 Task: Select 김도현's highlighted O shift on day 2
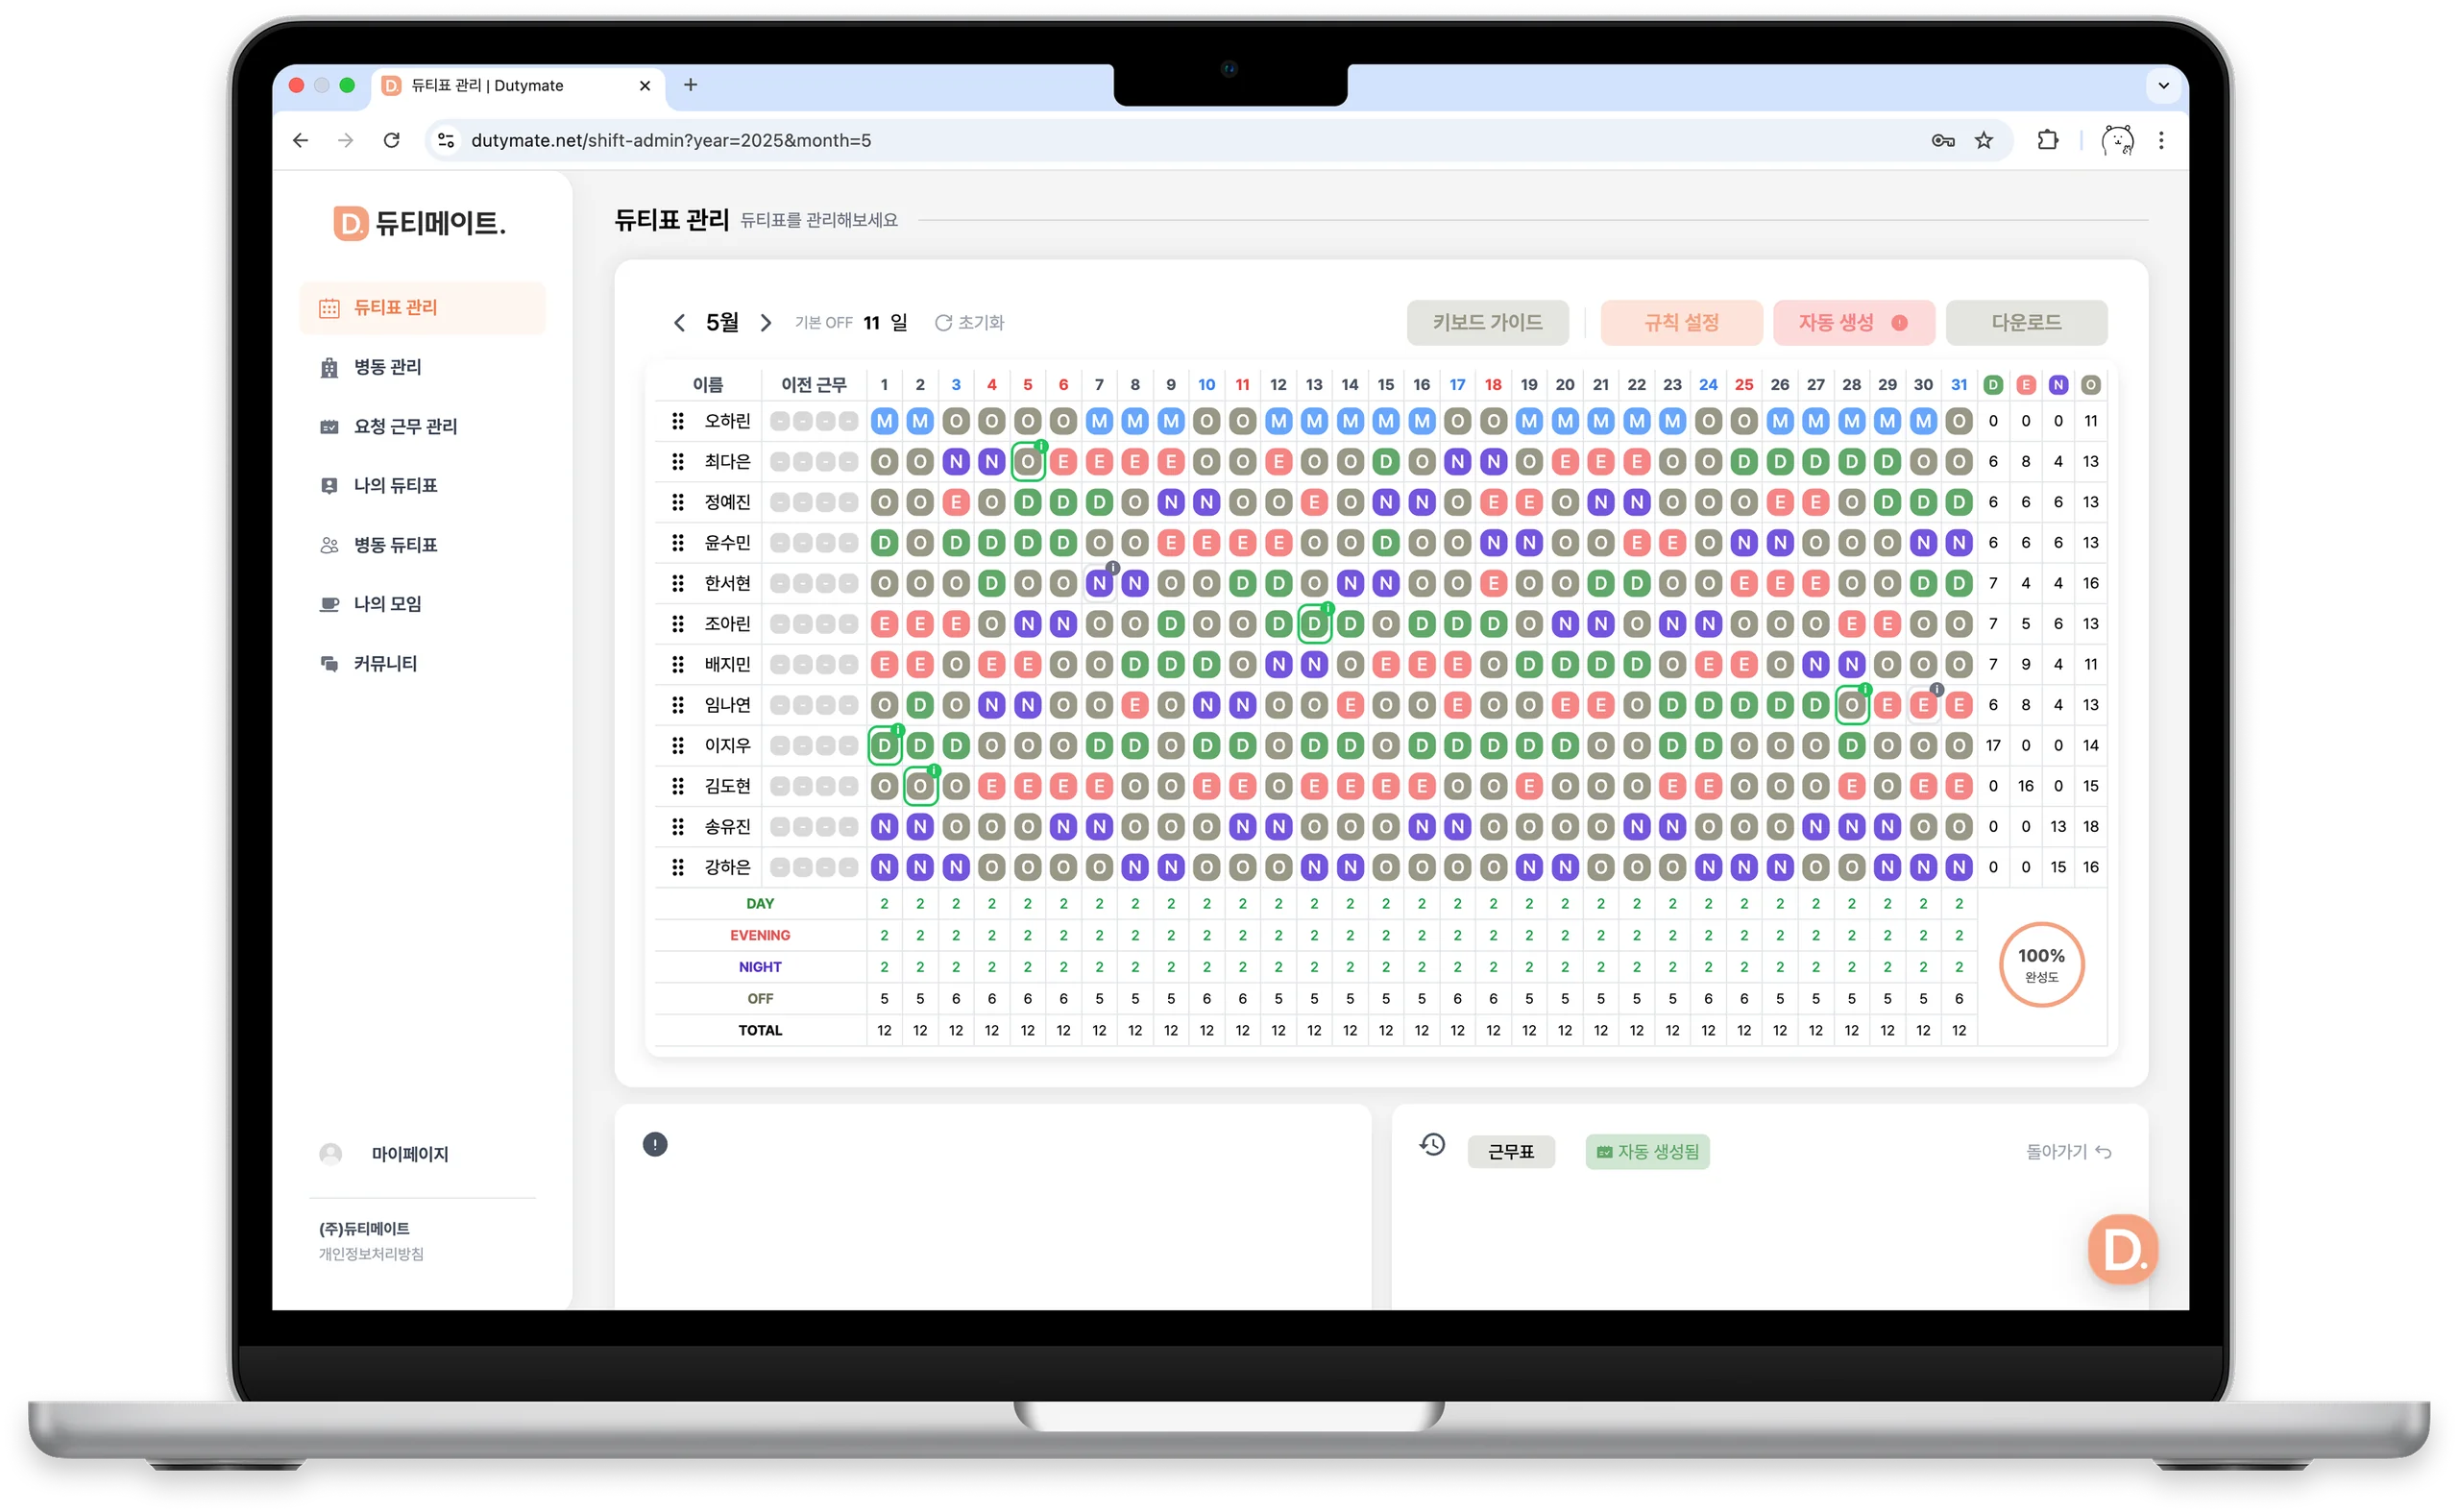(x=920, y=786)
